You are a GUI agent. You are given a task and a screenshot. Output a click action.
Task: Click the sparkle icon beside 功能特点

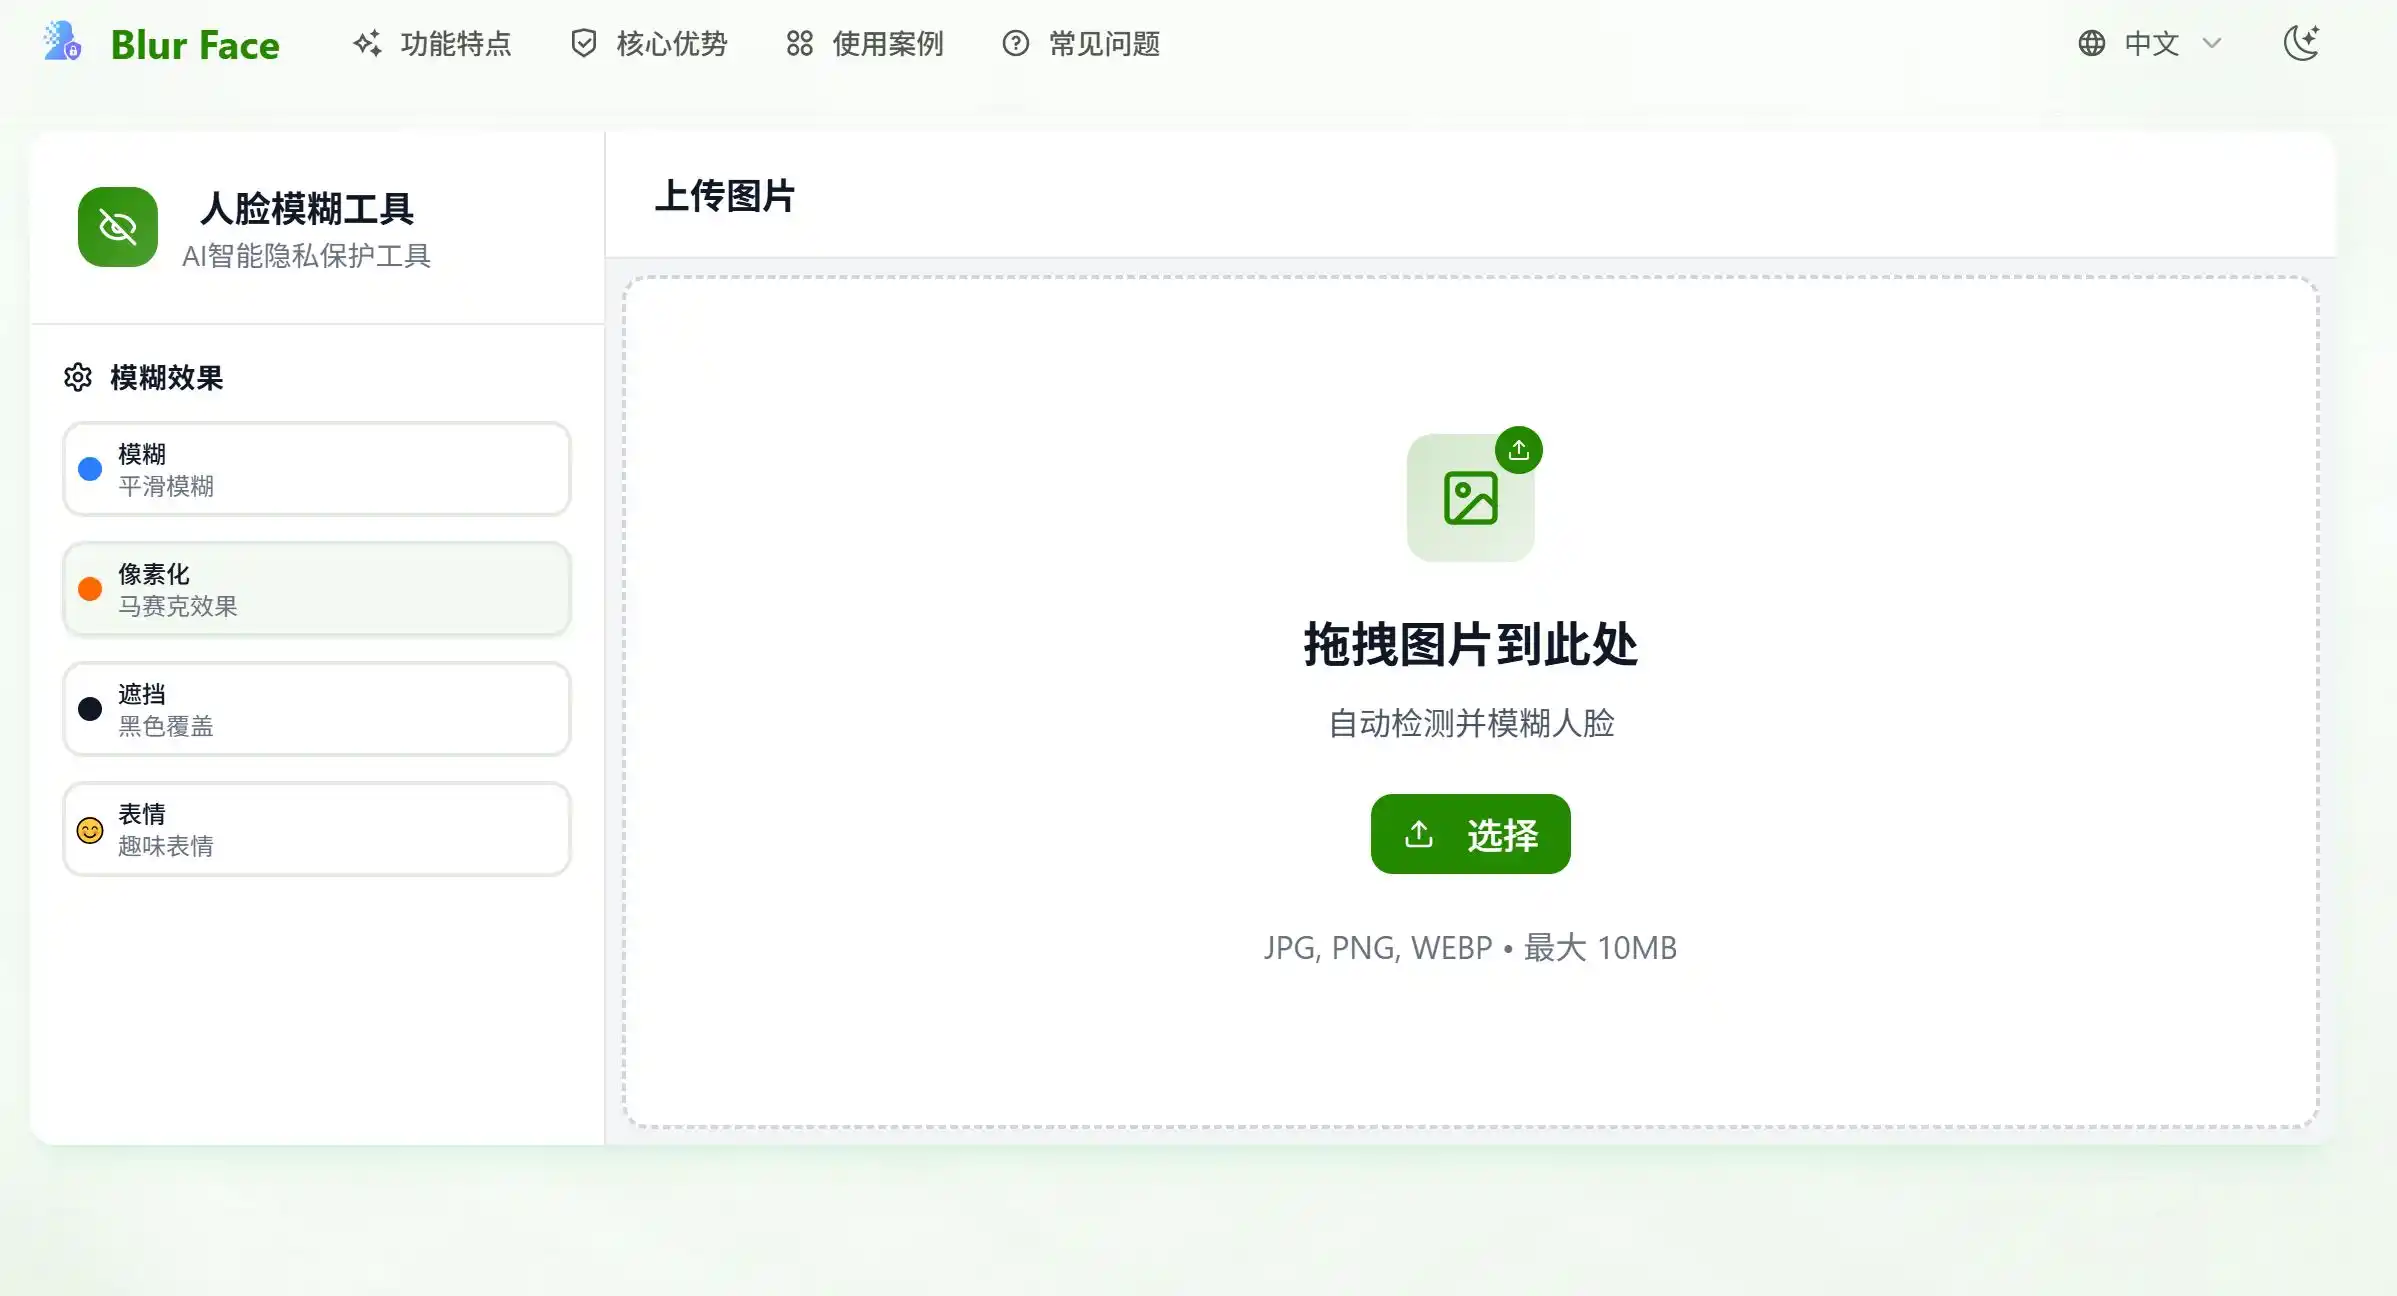click(x=367, y=43)
